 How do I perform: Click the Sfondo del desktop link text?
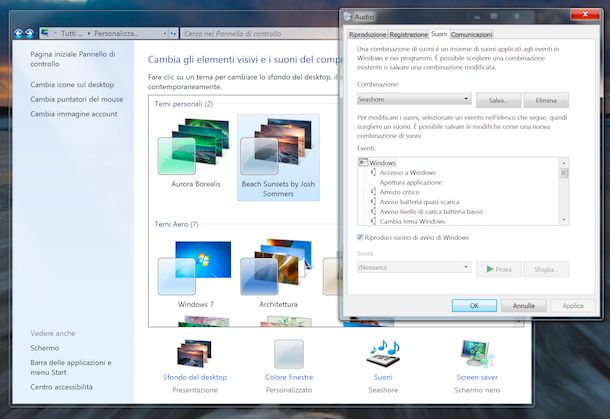195,377
